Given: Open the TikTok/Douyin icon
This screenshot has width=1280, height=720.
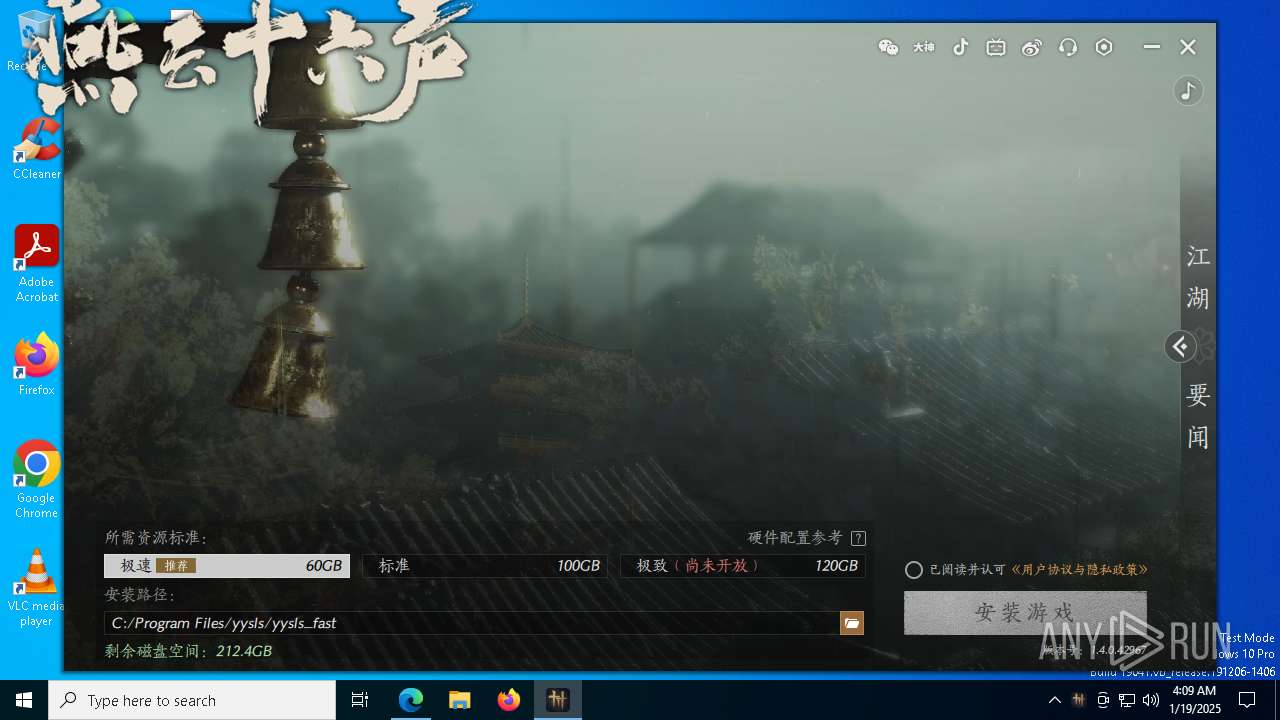Looking at the screenshot, I should (x=960, y=47).
